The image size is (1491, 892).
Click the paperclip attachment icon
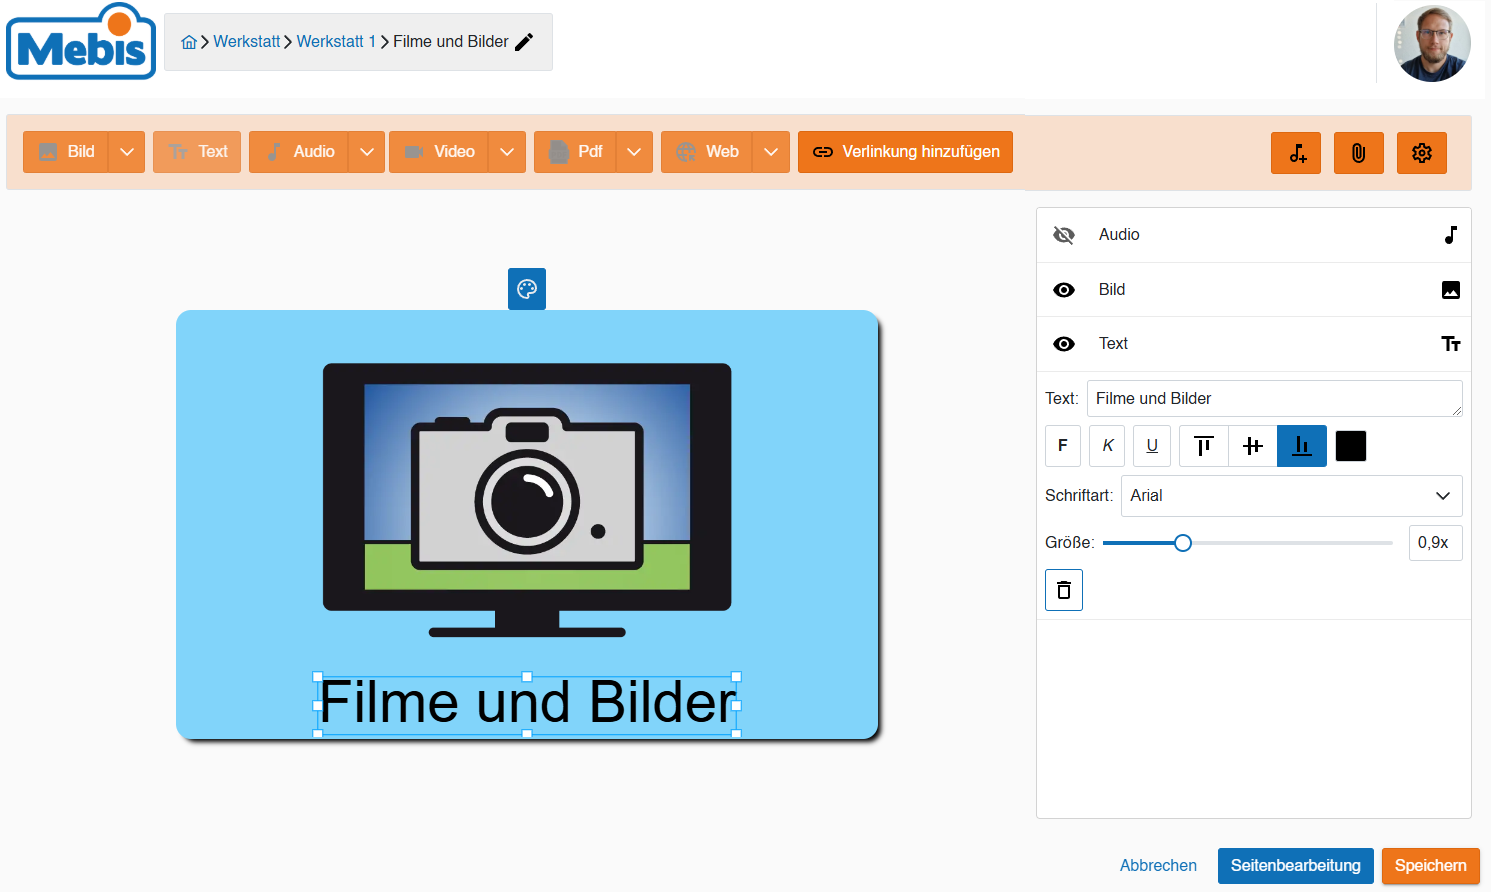click(x=1359, y=153)
